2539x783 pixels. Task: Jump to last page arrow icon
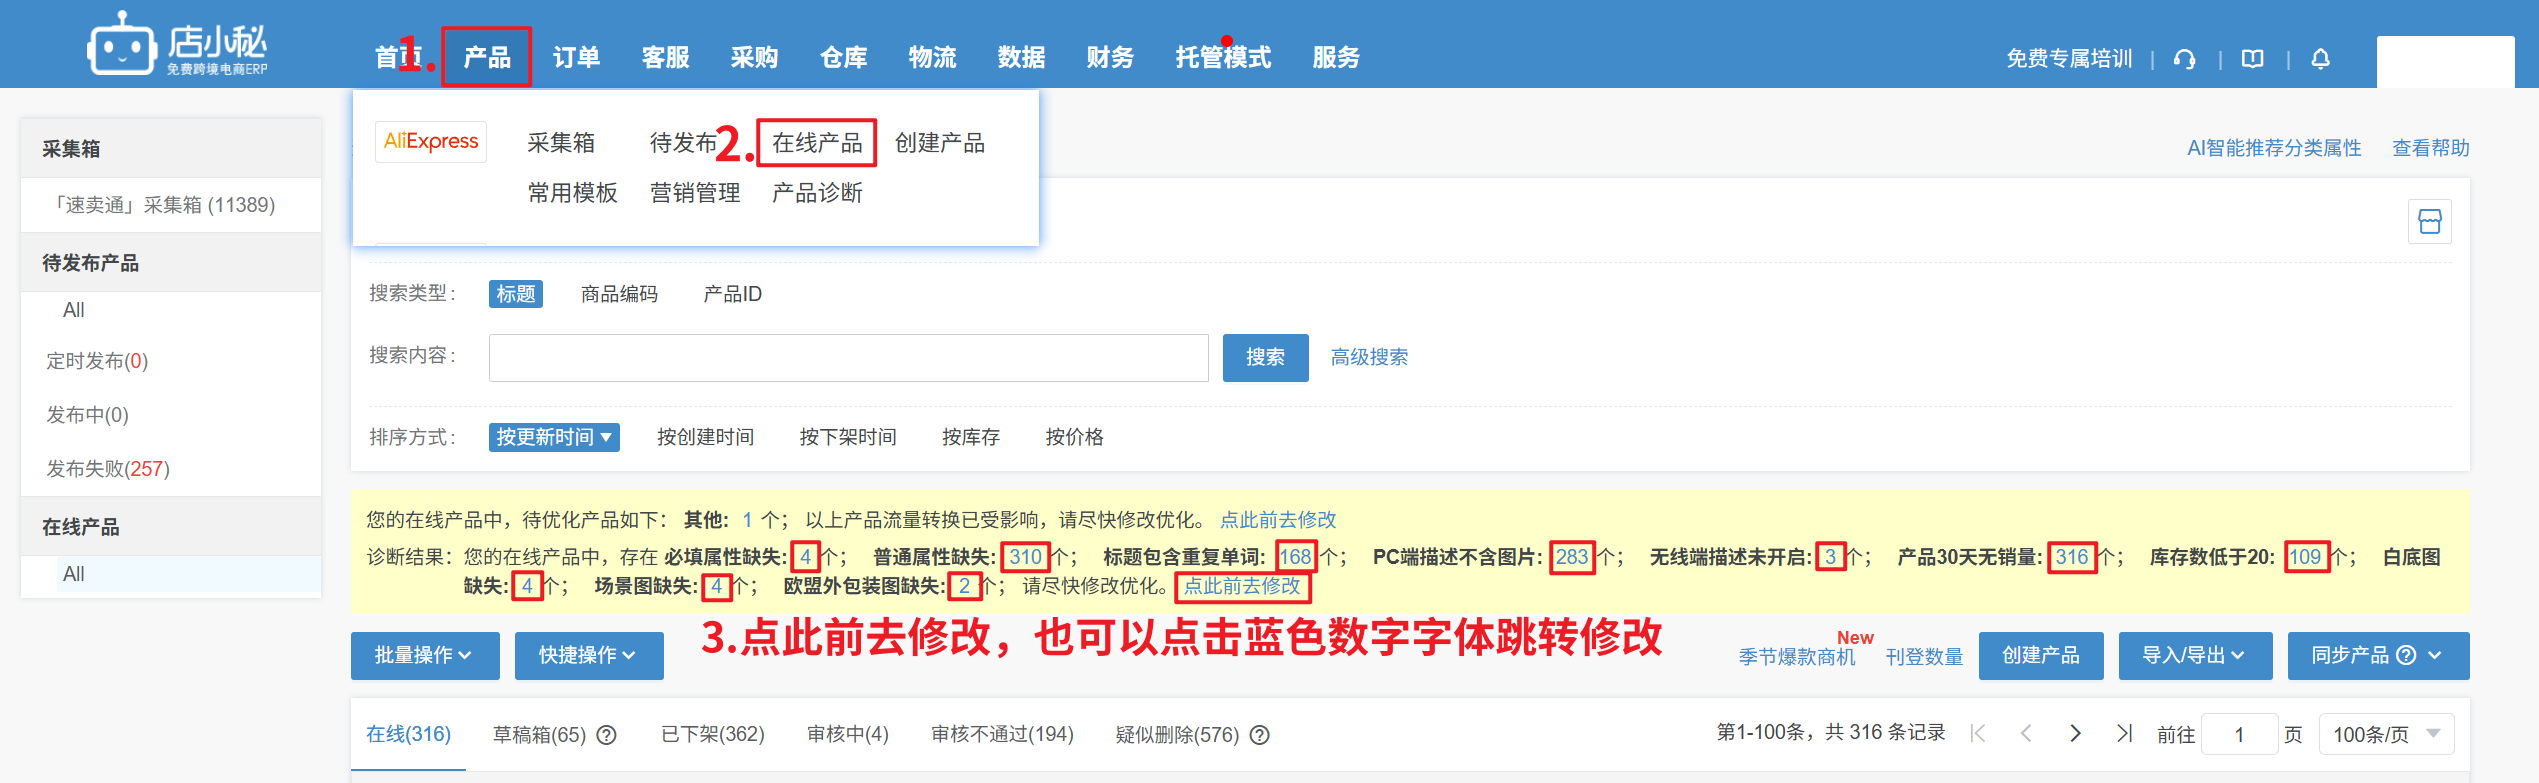pos(2124,733)
